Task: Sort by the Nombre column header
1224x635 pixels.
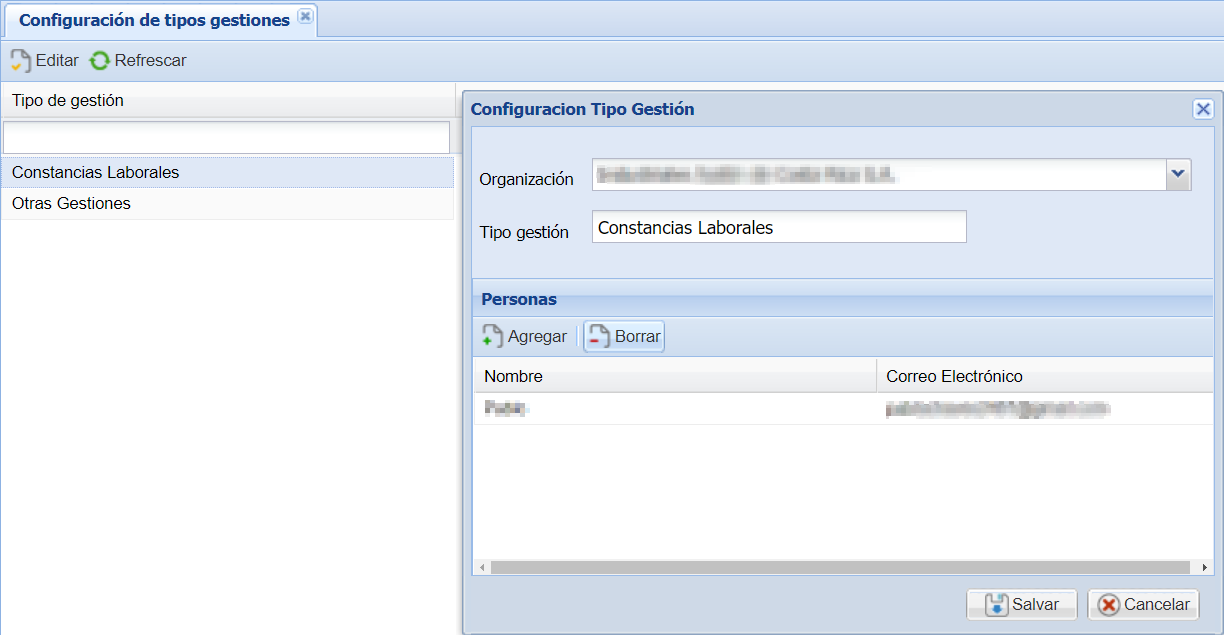Action: coord(675,376)
